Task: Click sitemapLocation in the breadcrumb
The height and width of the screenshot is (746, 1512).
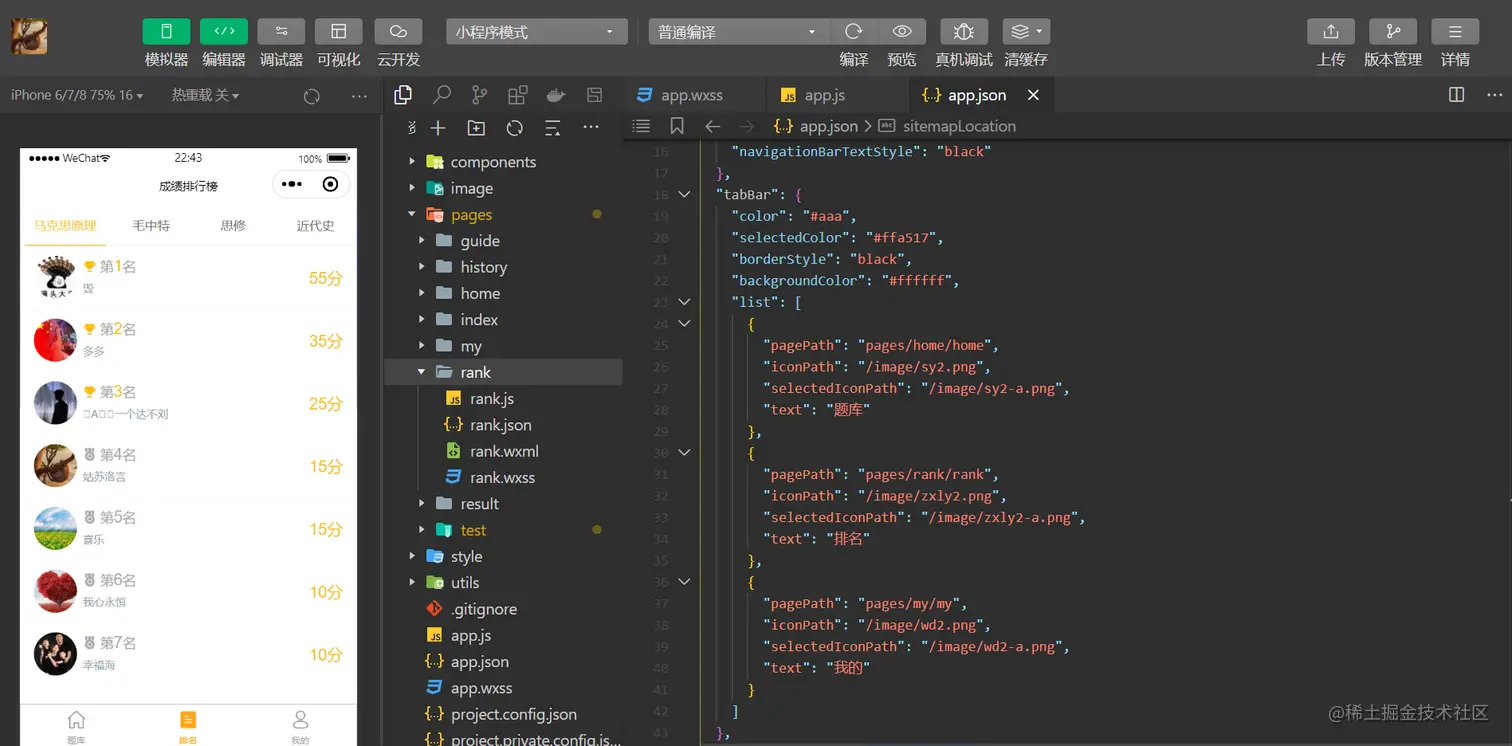Action: 959,126
